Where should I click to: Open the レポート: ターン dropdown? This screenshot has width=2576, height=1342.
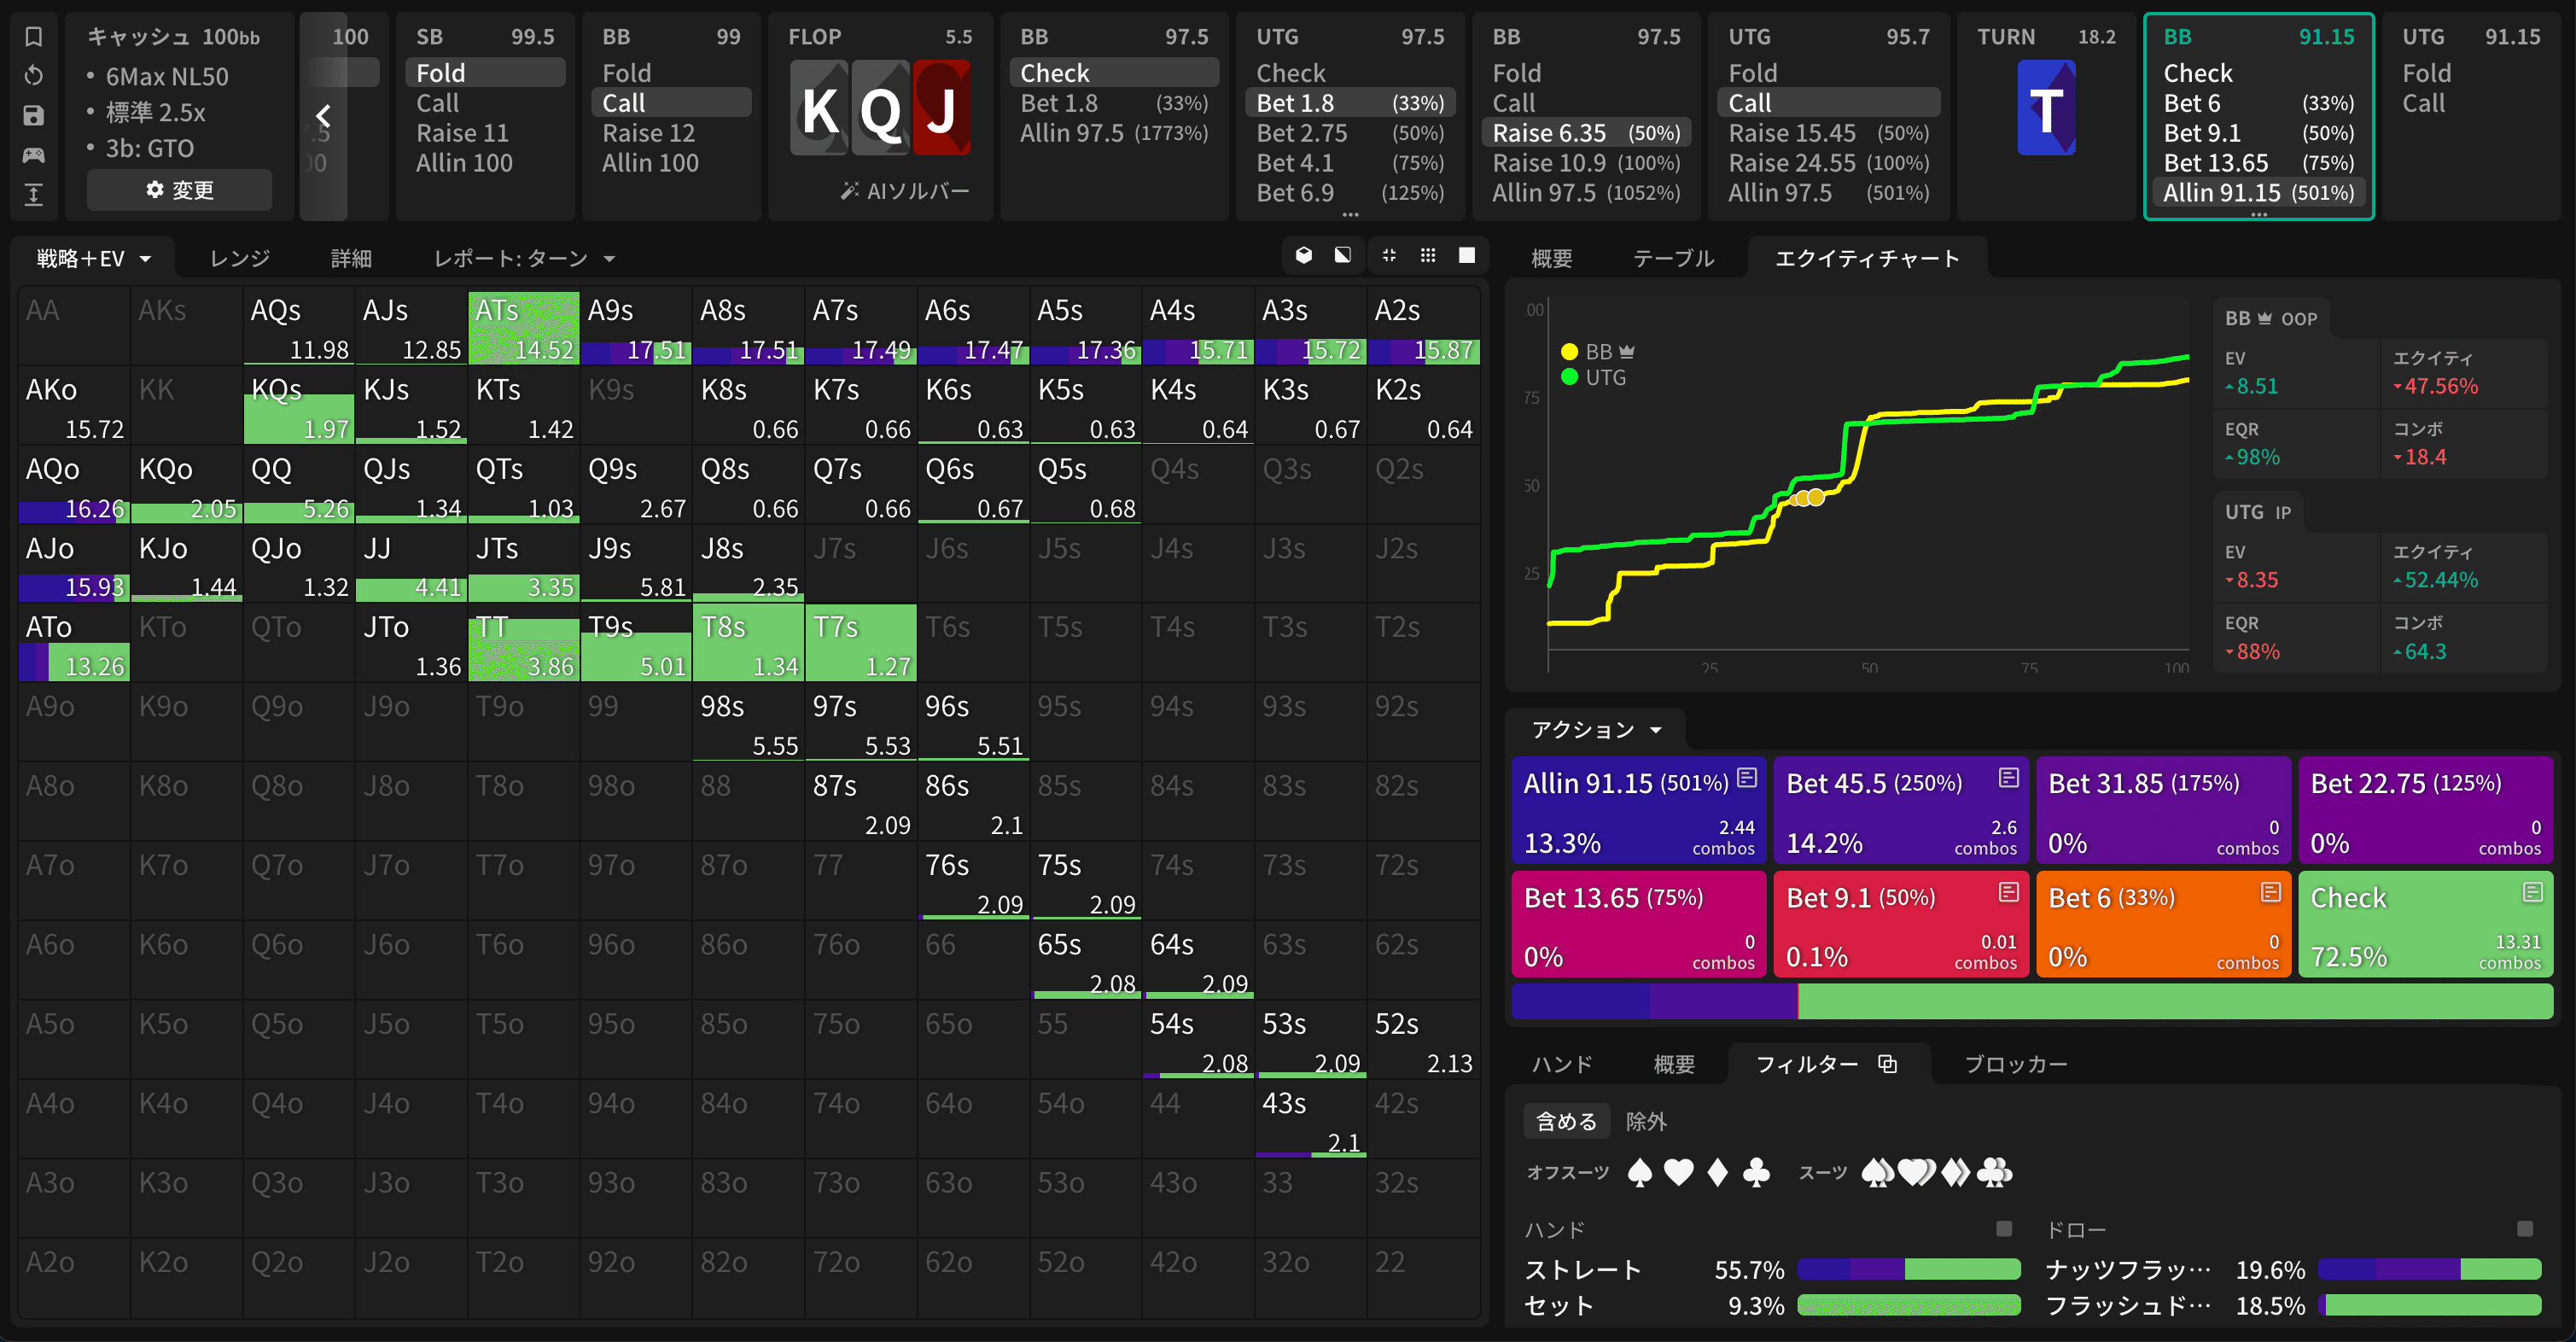click(x=523, y=259)
